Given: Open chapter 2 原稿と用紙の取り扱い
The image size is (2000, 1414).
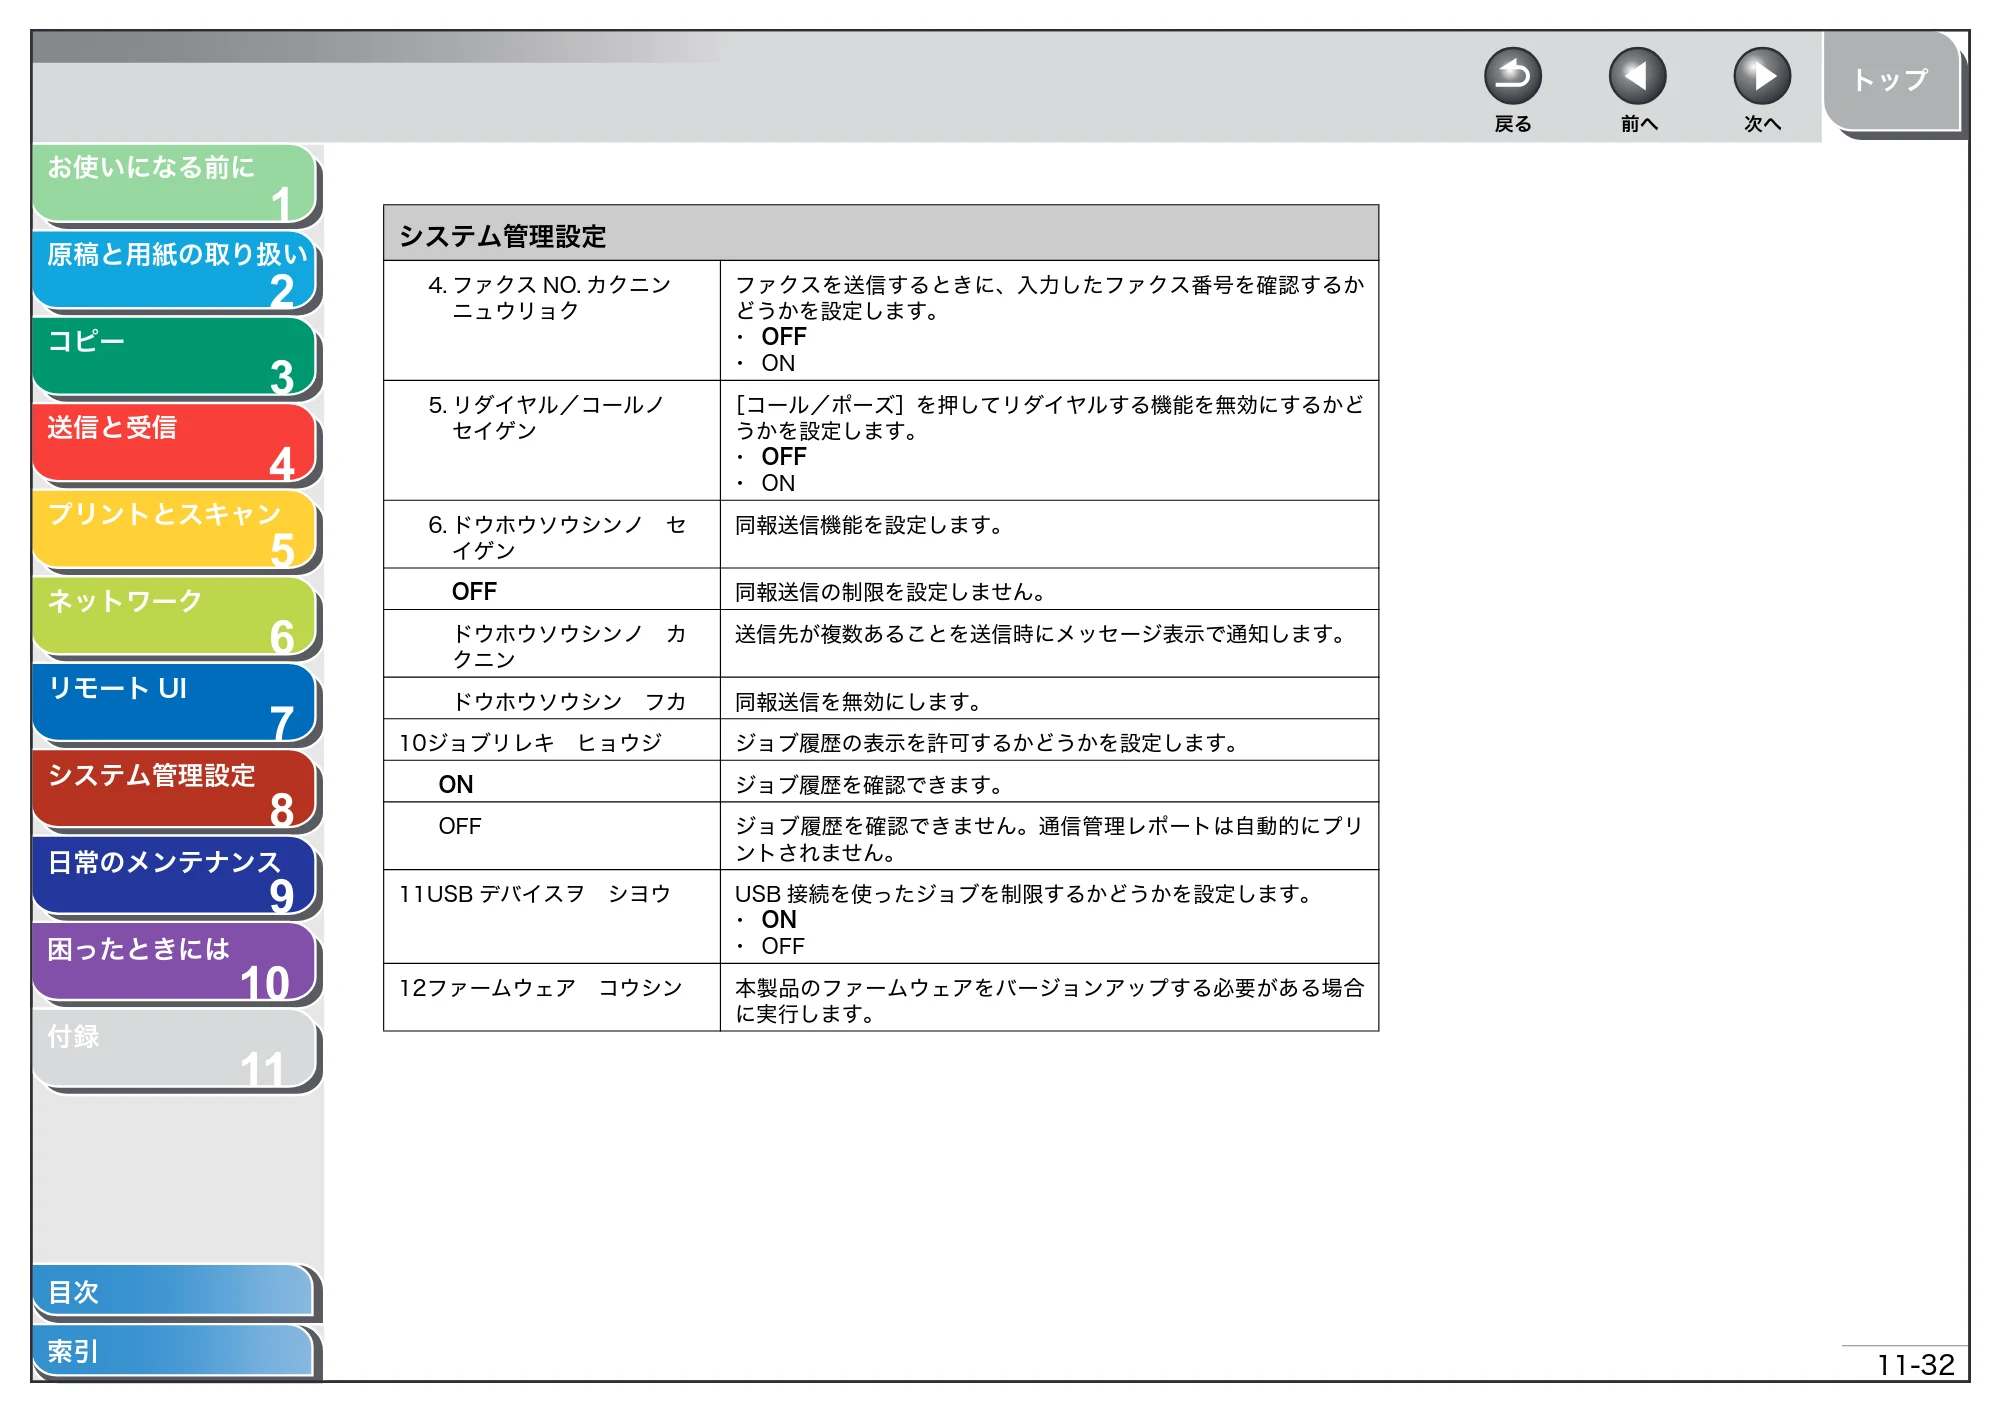Looking at the screenshot, I should 175,270.
